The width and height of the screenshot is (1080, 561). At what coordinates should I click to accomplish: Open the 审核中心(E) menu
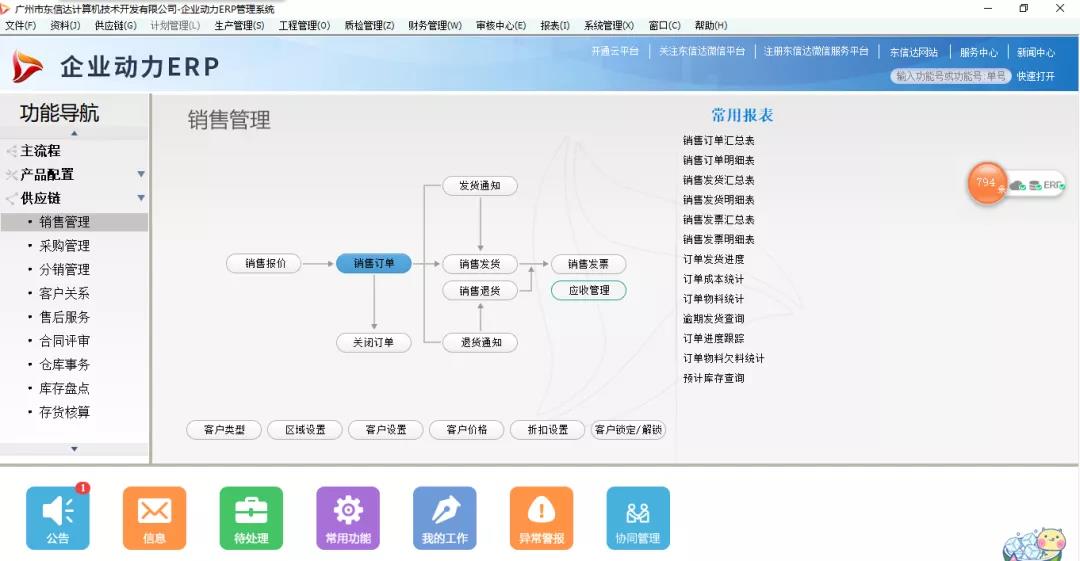[501, 26]
